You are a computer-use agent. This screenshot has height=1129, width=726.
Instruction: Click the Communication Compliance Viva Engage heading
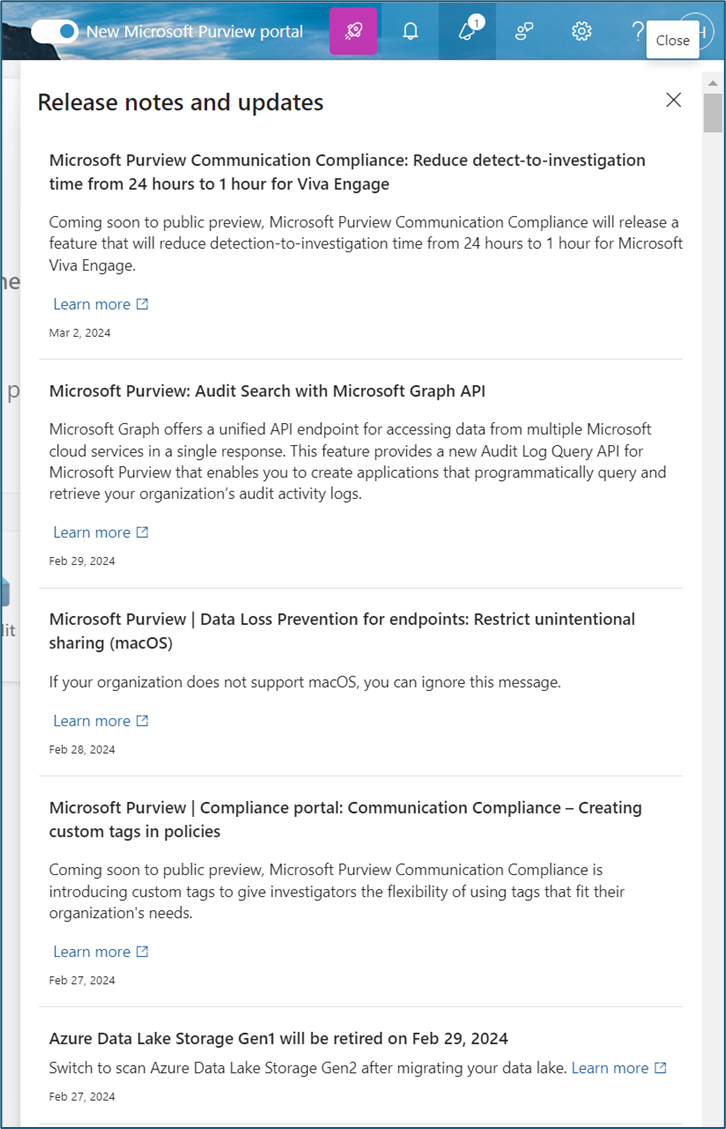pos(347,172)
